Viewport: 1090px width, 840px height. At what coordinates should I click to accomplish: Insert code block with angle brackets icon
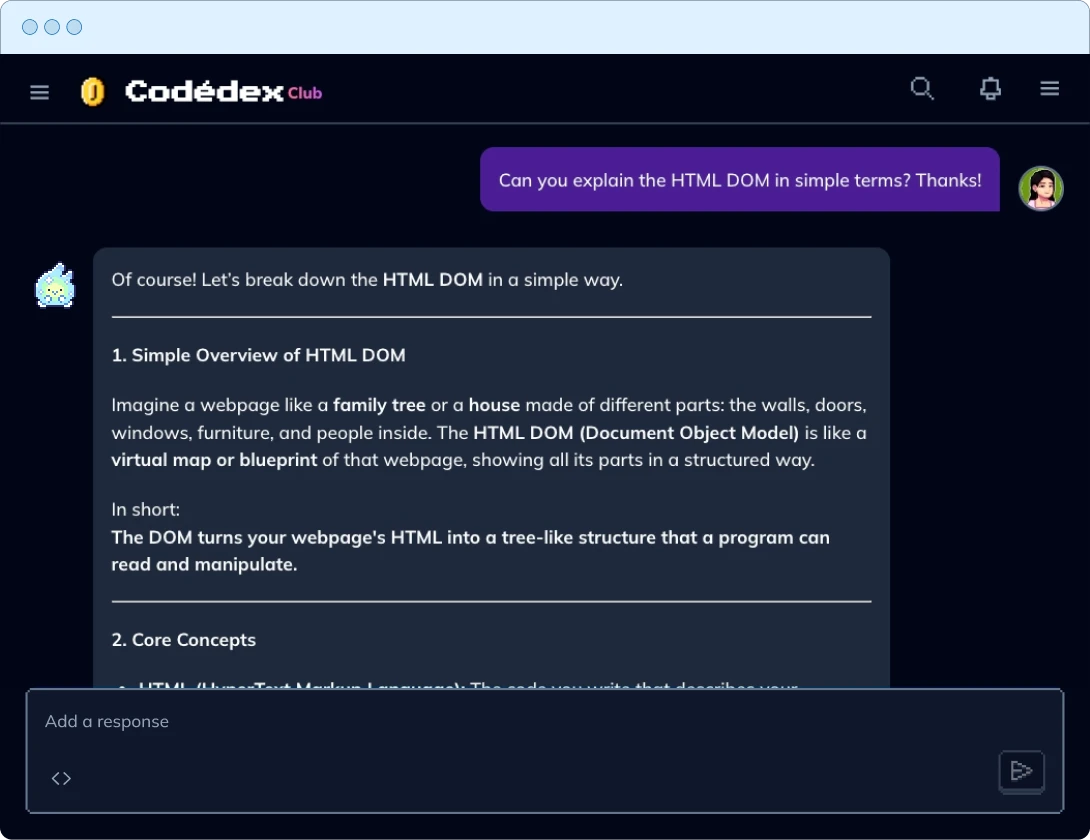click(x=61, y=778)
